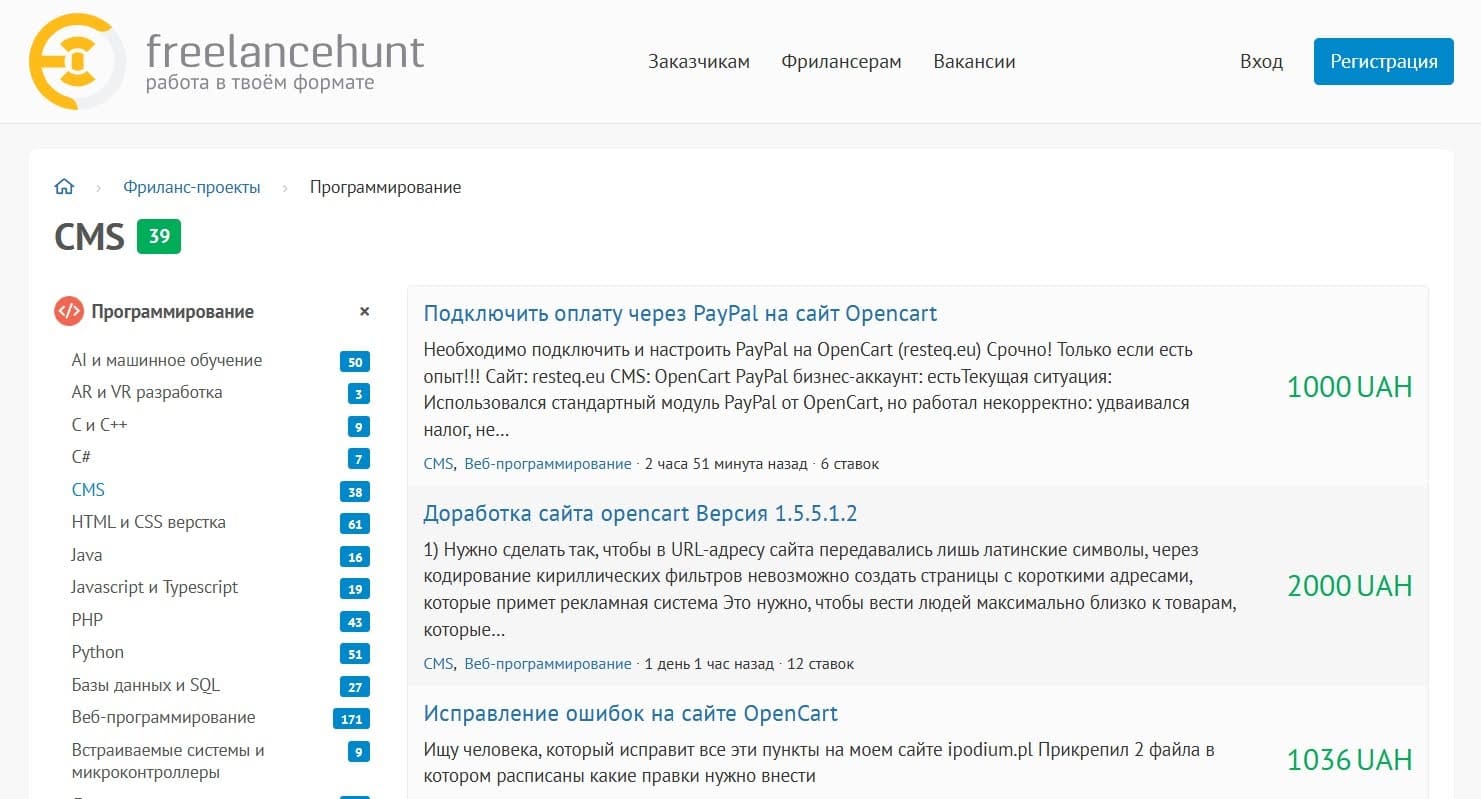The height and width of the screenshot is (799, 1481).
Task: Open the Заказчикам menu
Action: [x=698, y=61]
